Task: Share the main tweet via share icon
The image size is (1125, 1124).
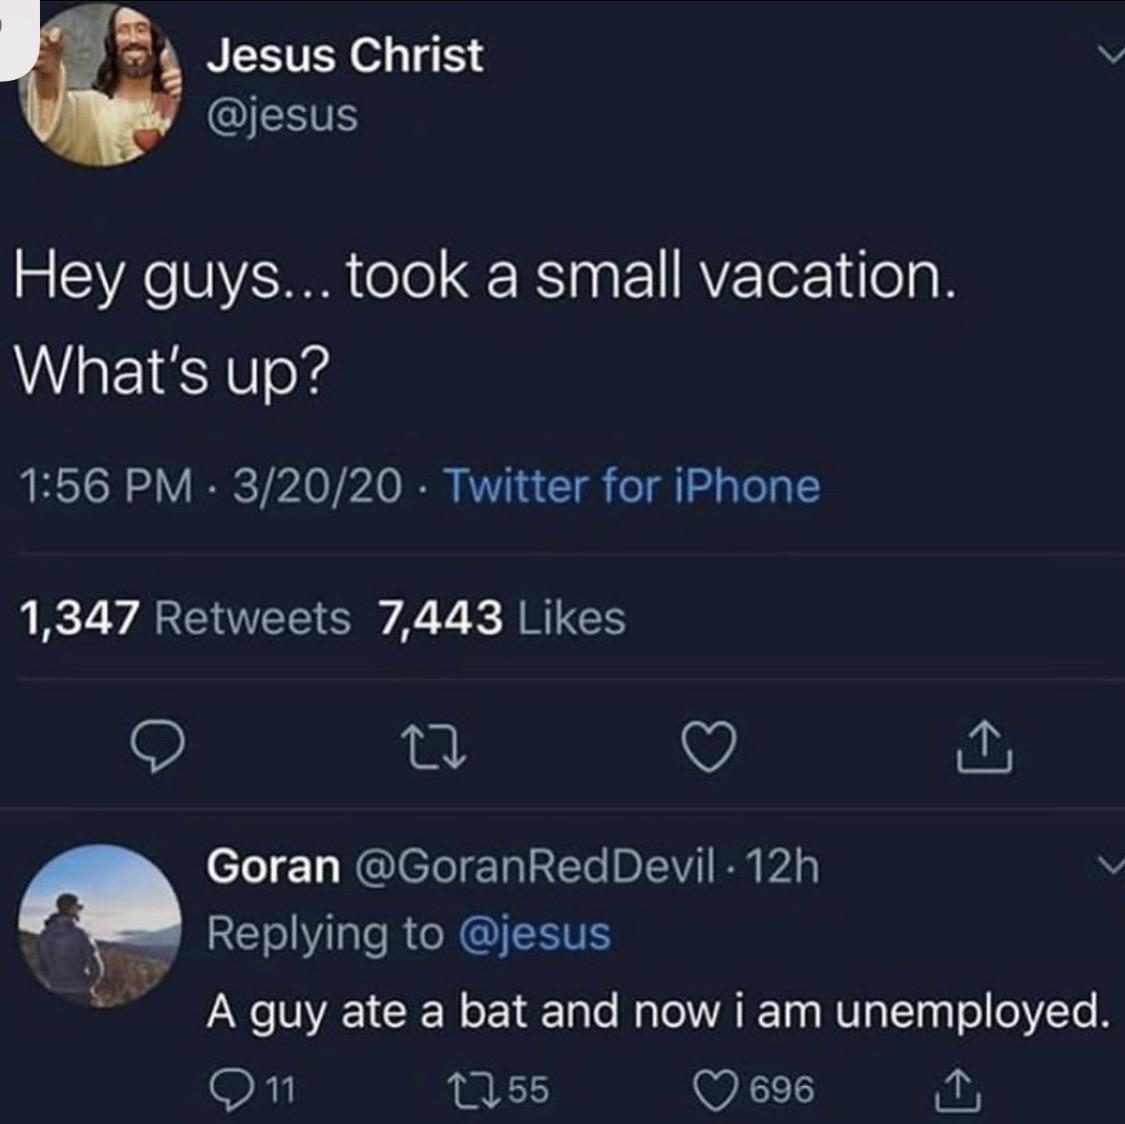Action: tap(990, 746)
